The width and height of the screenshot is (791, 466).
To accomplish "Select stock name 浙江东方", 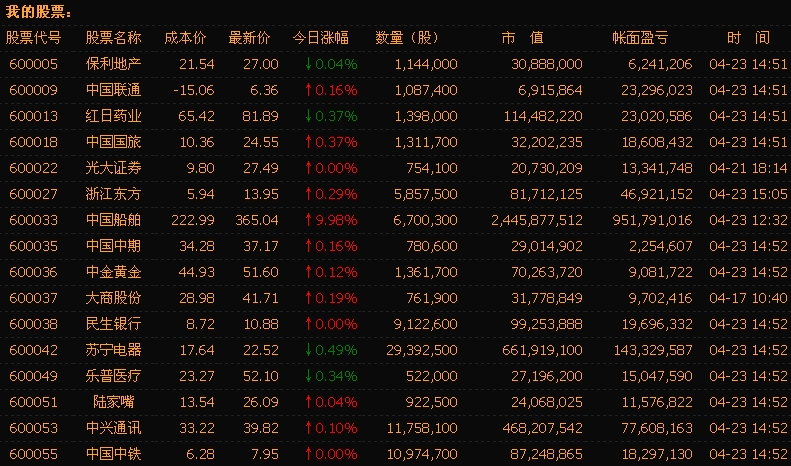I will [114, 194].
